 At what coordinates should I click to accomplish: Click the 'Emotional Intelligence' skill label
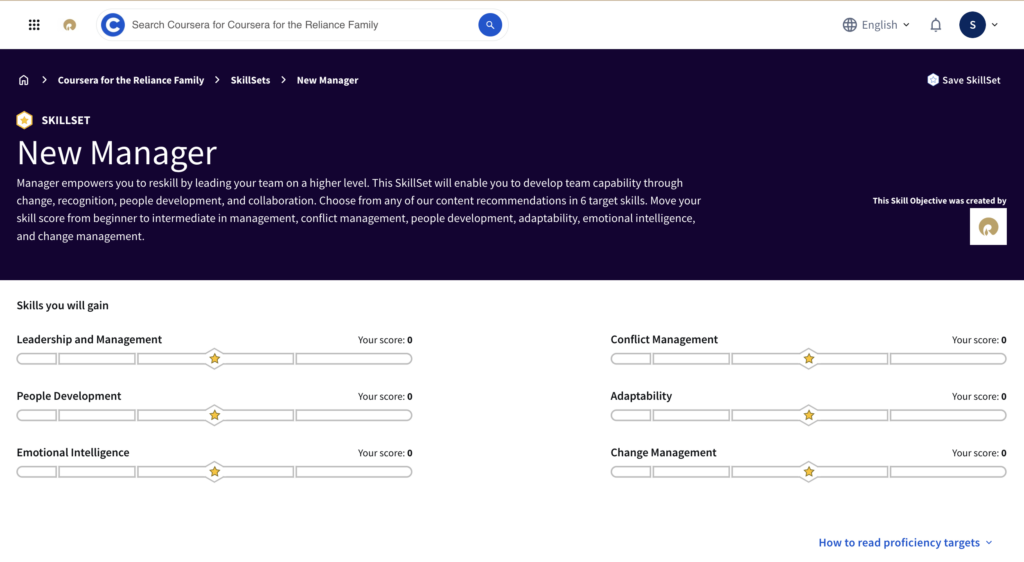click(72, 452)
